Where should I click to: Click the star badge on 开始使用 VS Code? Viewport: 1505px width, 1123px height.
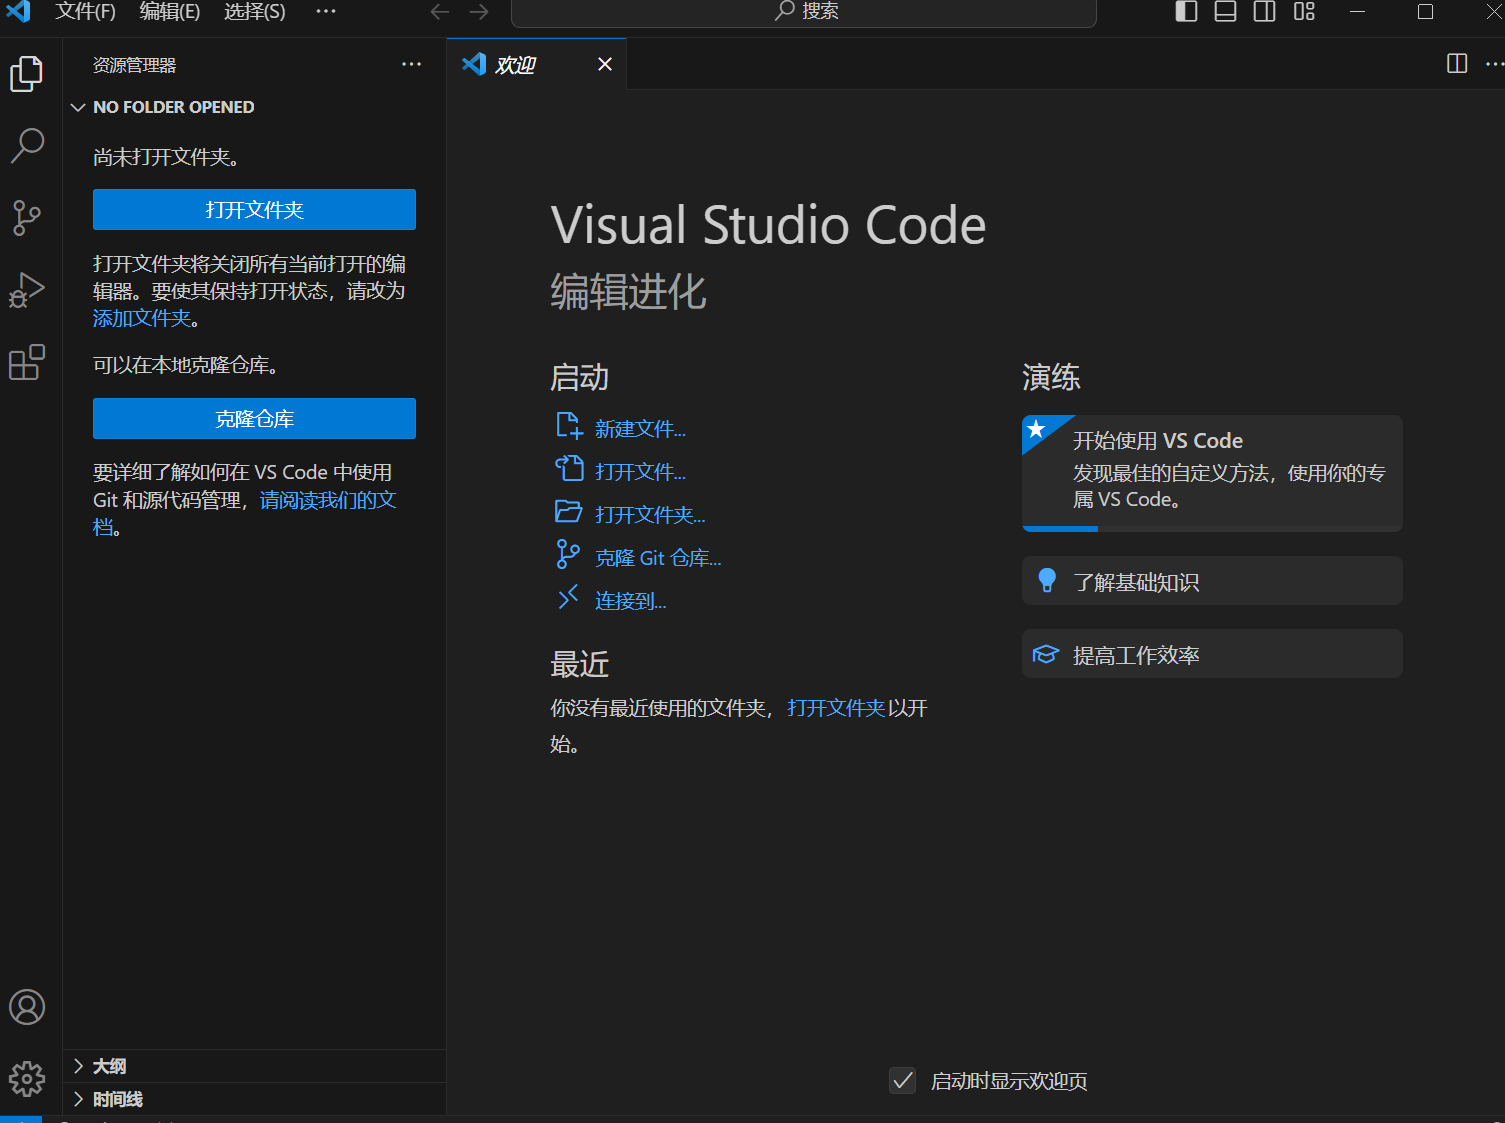[1037, 429]
